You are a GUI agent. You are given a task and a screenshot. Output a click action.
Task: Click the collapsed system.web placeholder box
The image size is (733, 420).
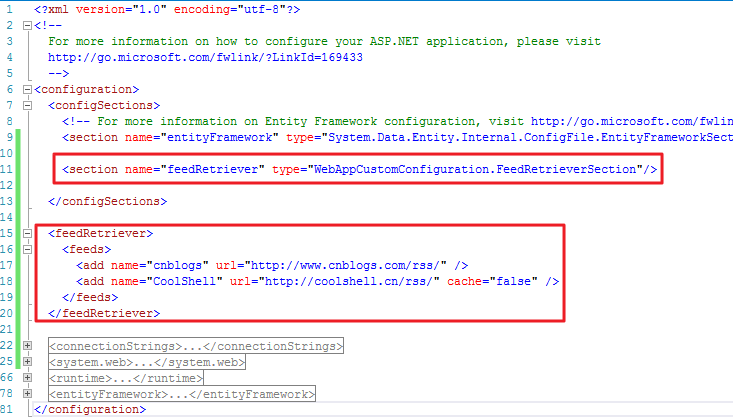(x=147, y=362)
